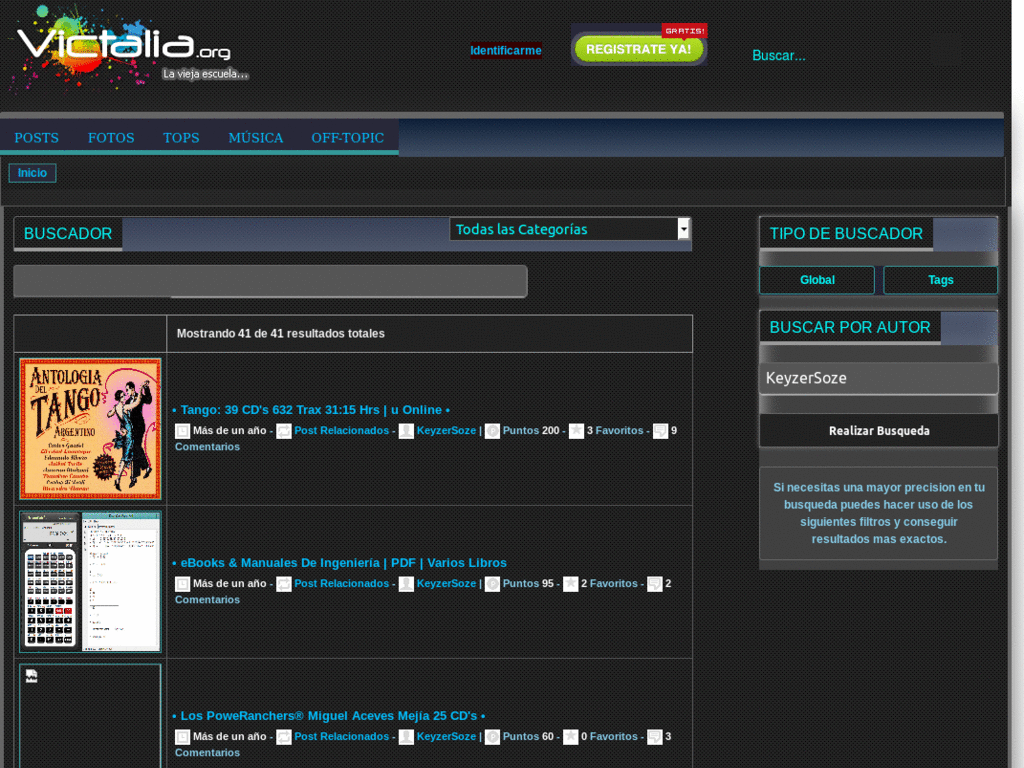Click the main buscador search text box

coord(270,281)
